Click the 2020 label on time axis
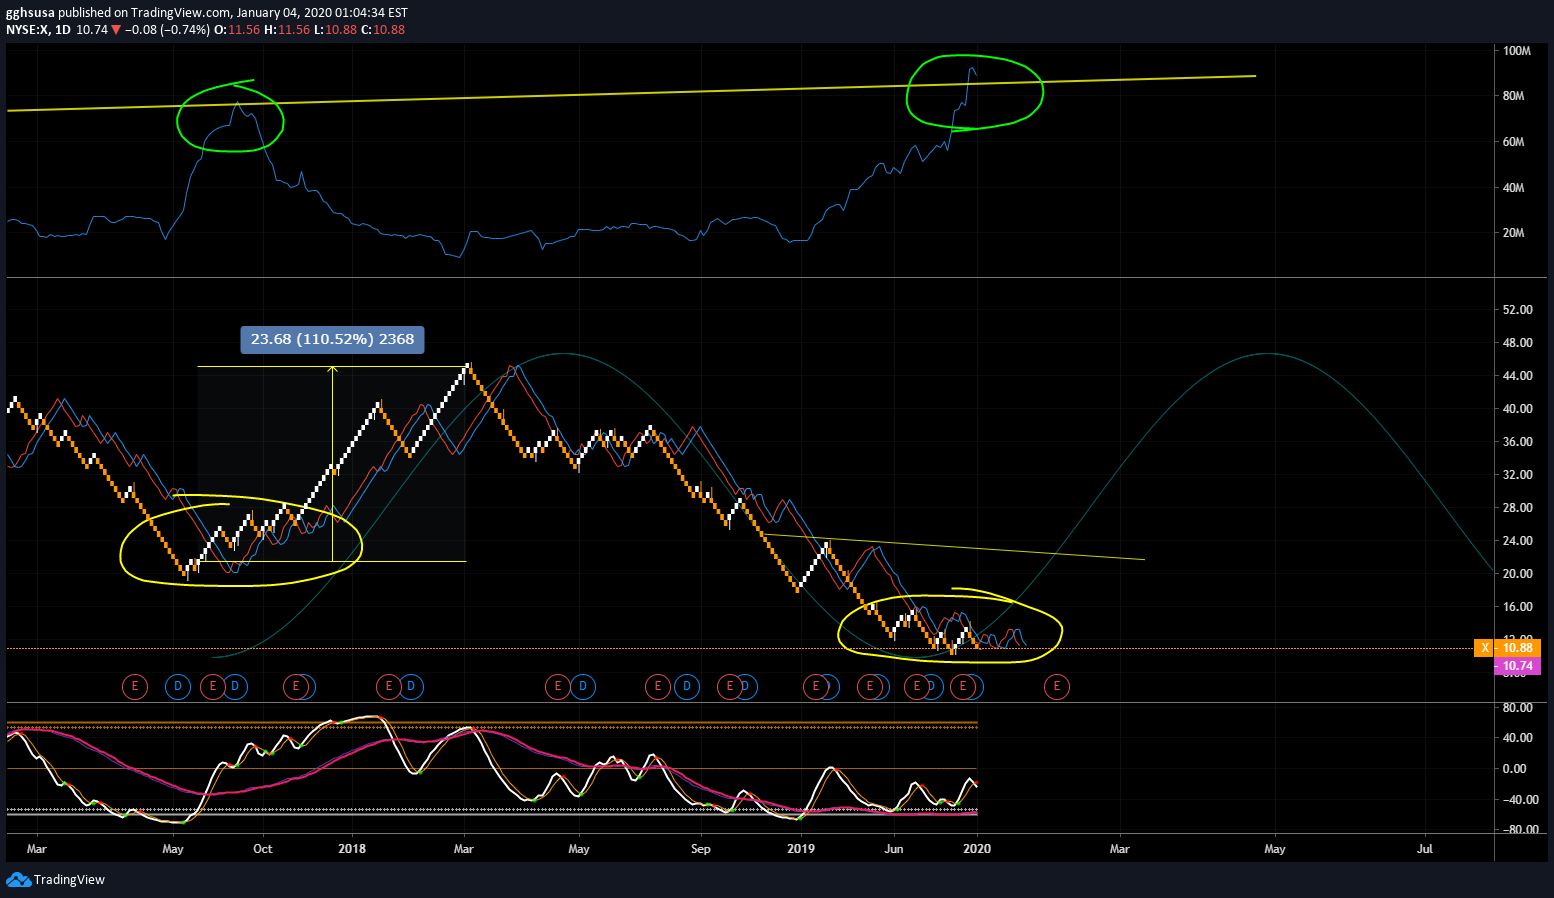This screenshot has width=1554, height=898. 977,849
